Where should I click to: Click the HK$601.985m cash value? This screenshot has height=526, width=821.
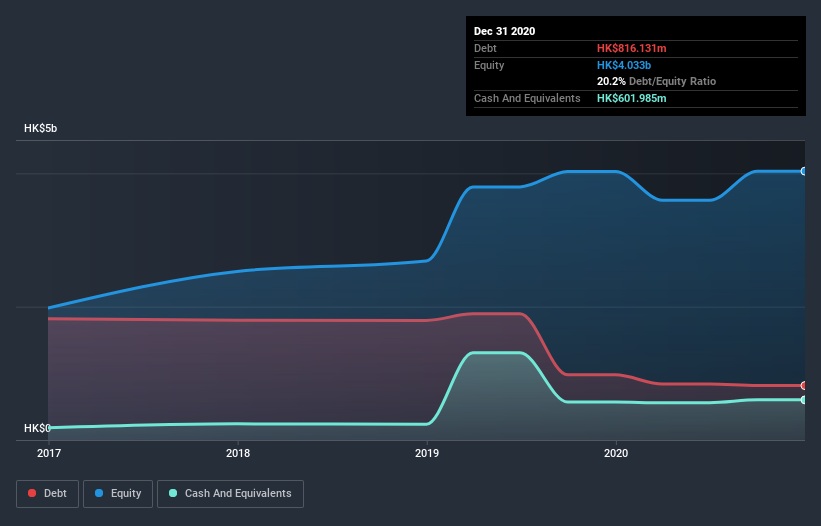point(631,98)
